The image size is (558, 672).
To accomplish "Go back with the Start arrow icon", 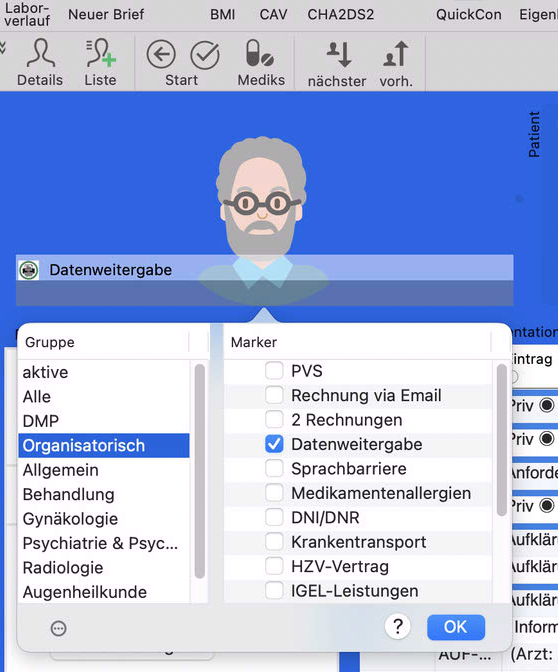I will 161,55.
